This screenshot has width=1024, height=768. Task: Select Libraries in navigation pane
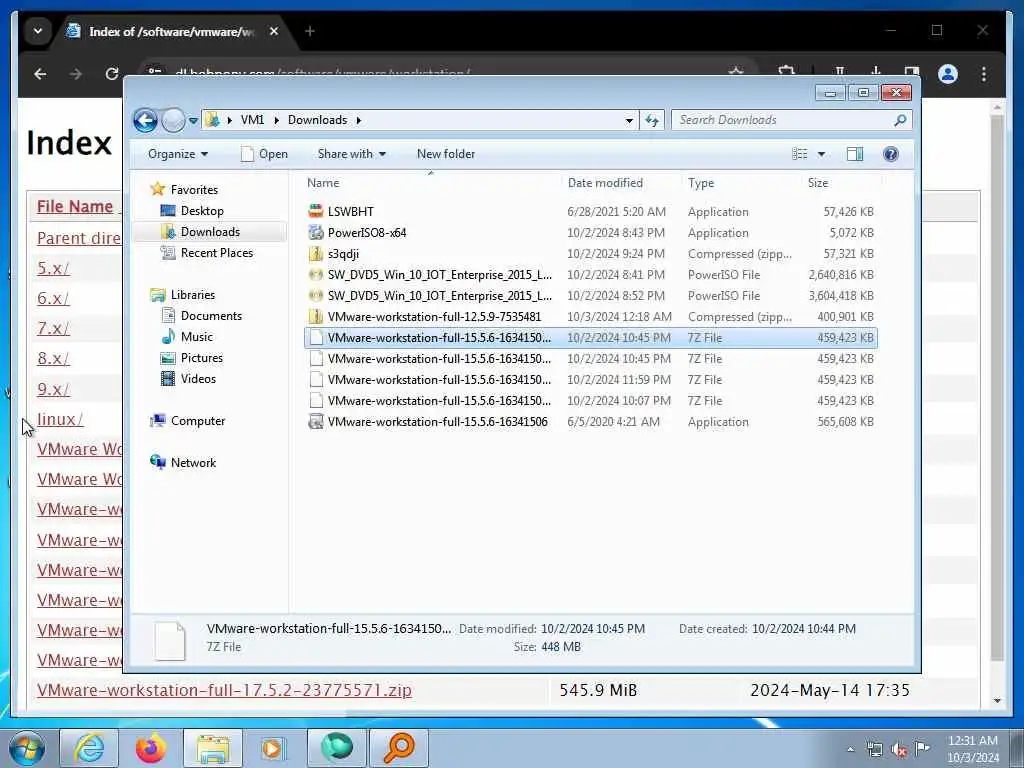pyautogui.click(x=193, y=295)
